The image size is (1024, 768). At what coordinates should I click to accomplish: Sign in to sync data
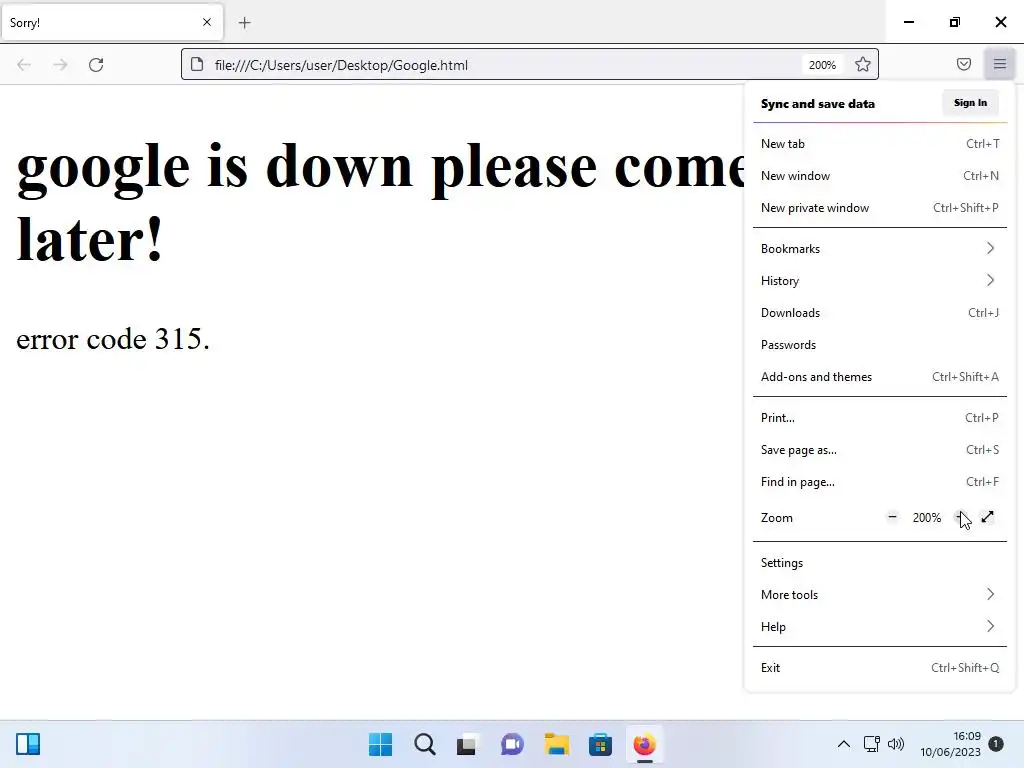coord(970,103)
